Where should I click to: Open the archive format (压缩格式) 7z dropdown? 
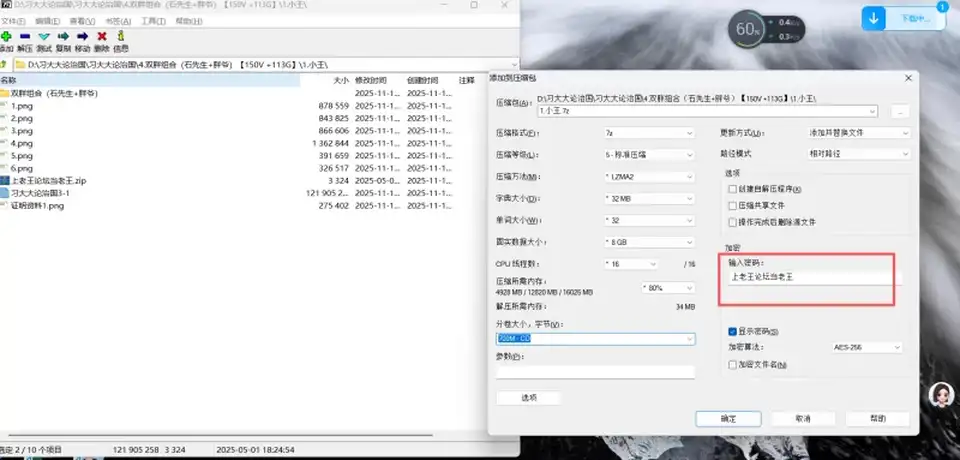(649, 133)
